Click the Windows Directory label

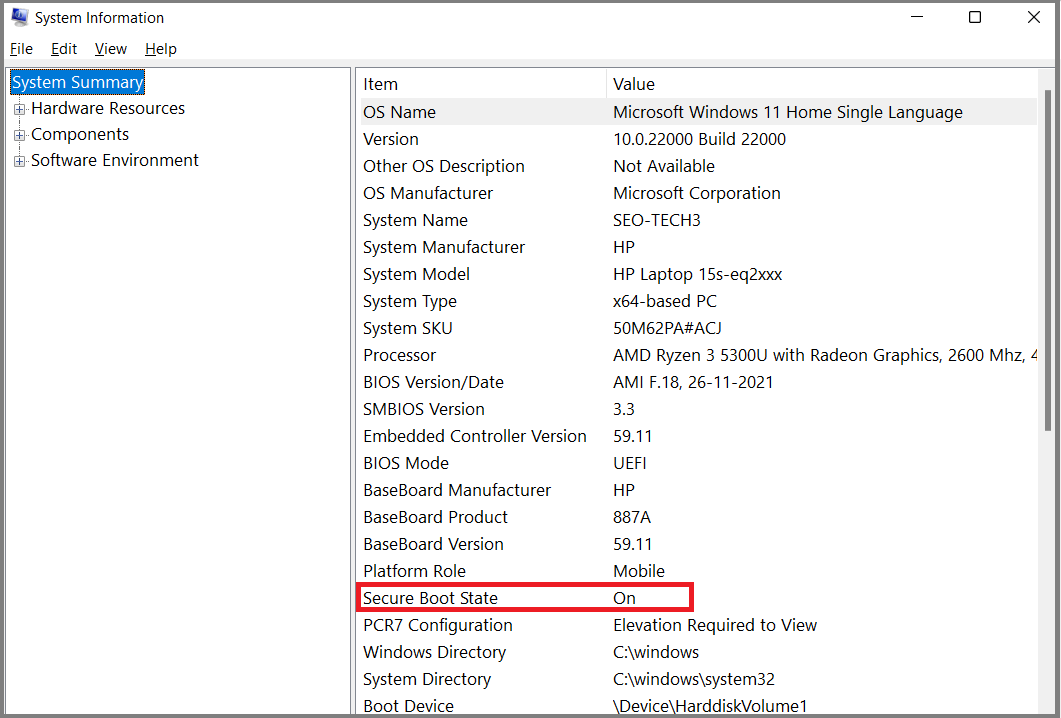coord(434,652)
